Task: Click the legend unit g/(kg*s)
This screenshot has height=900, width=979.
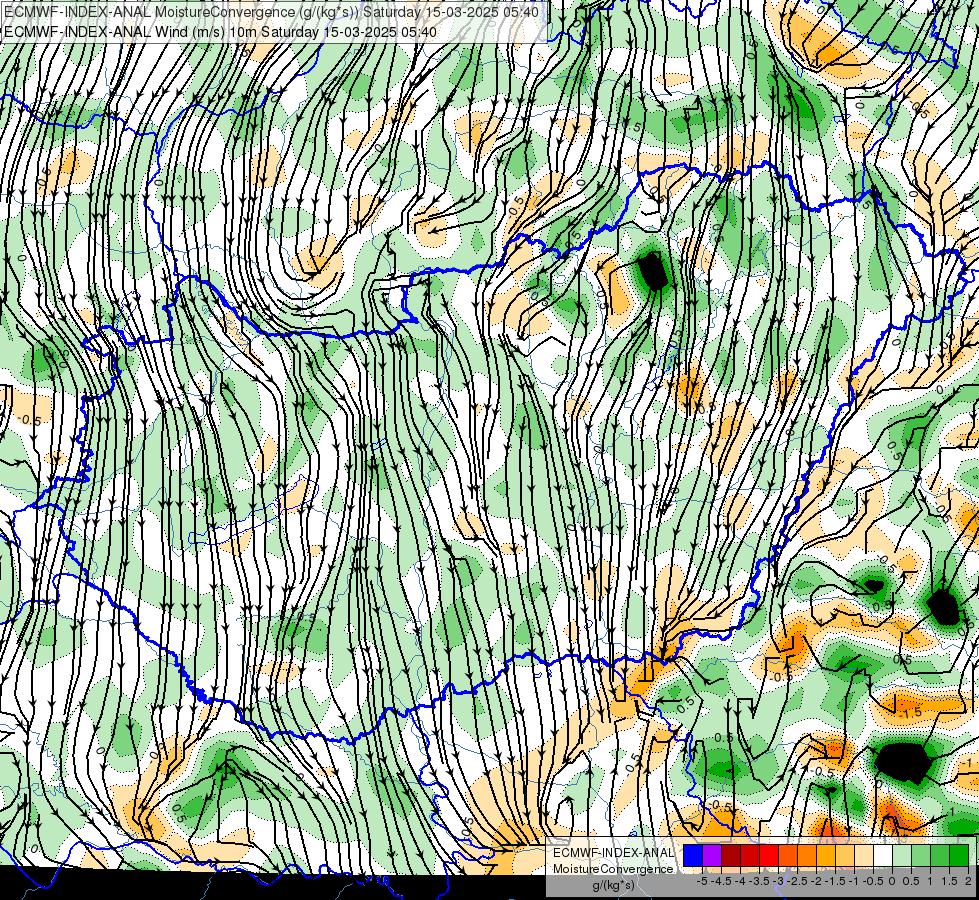Action: point(613,885)
